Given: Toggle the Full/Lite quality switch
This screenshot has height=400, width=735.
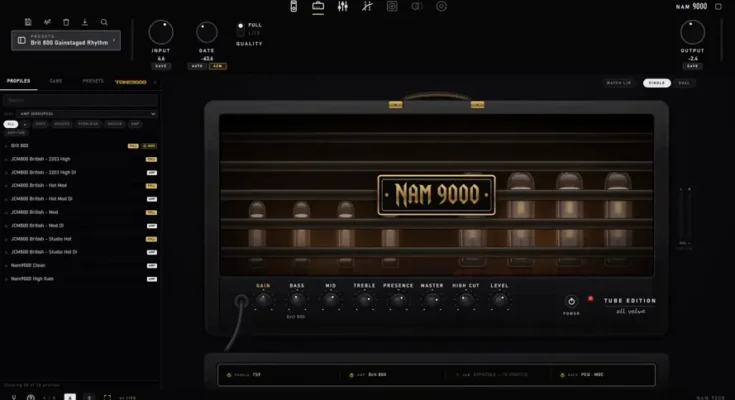Looking at the screenshot, I should coord(240,30).
